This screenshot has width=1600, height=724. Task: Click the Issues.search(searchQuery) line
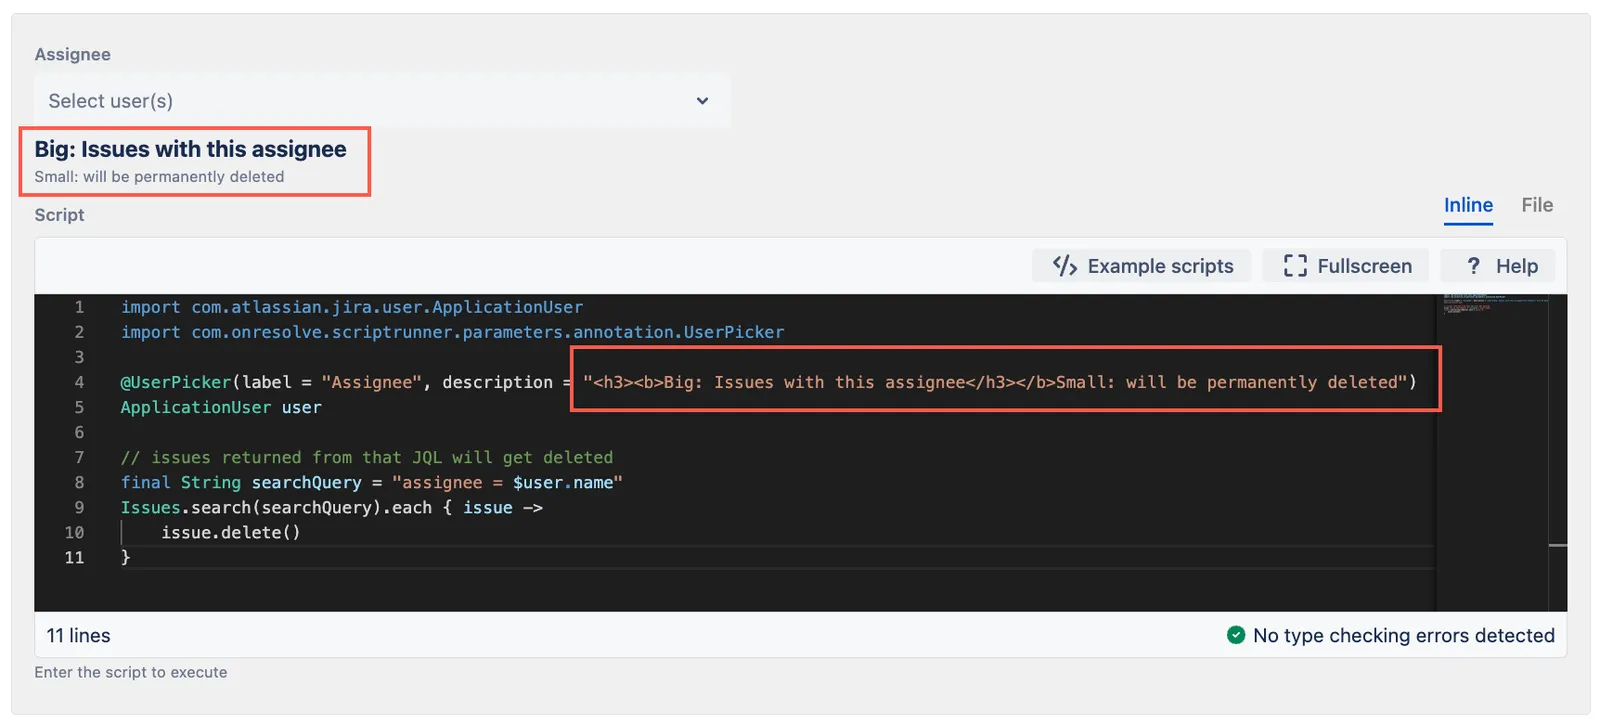click(332, 507)
